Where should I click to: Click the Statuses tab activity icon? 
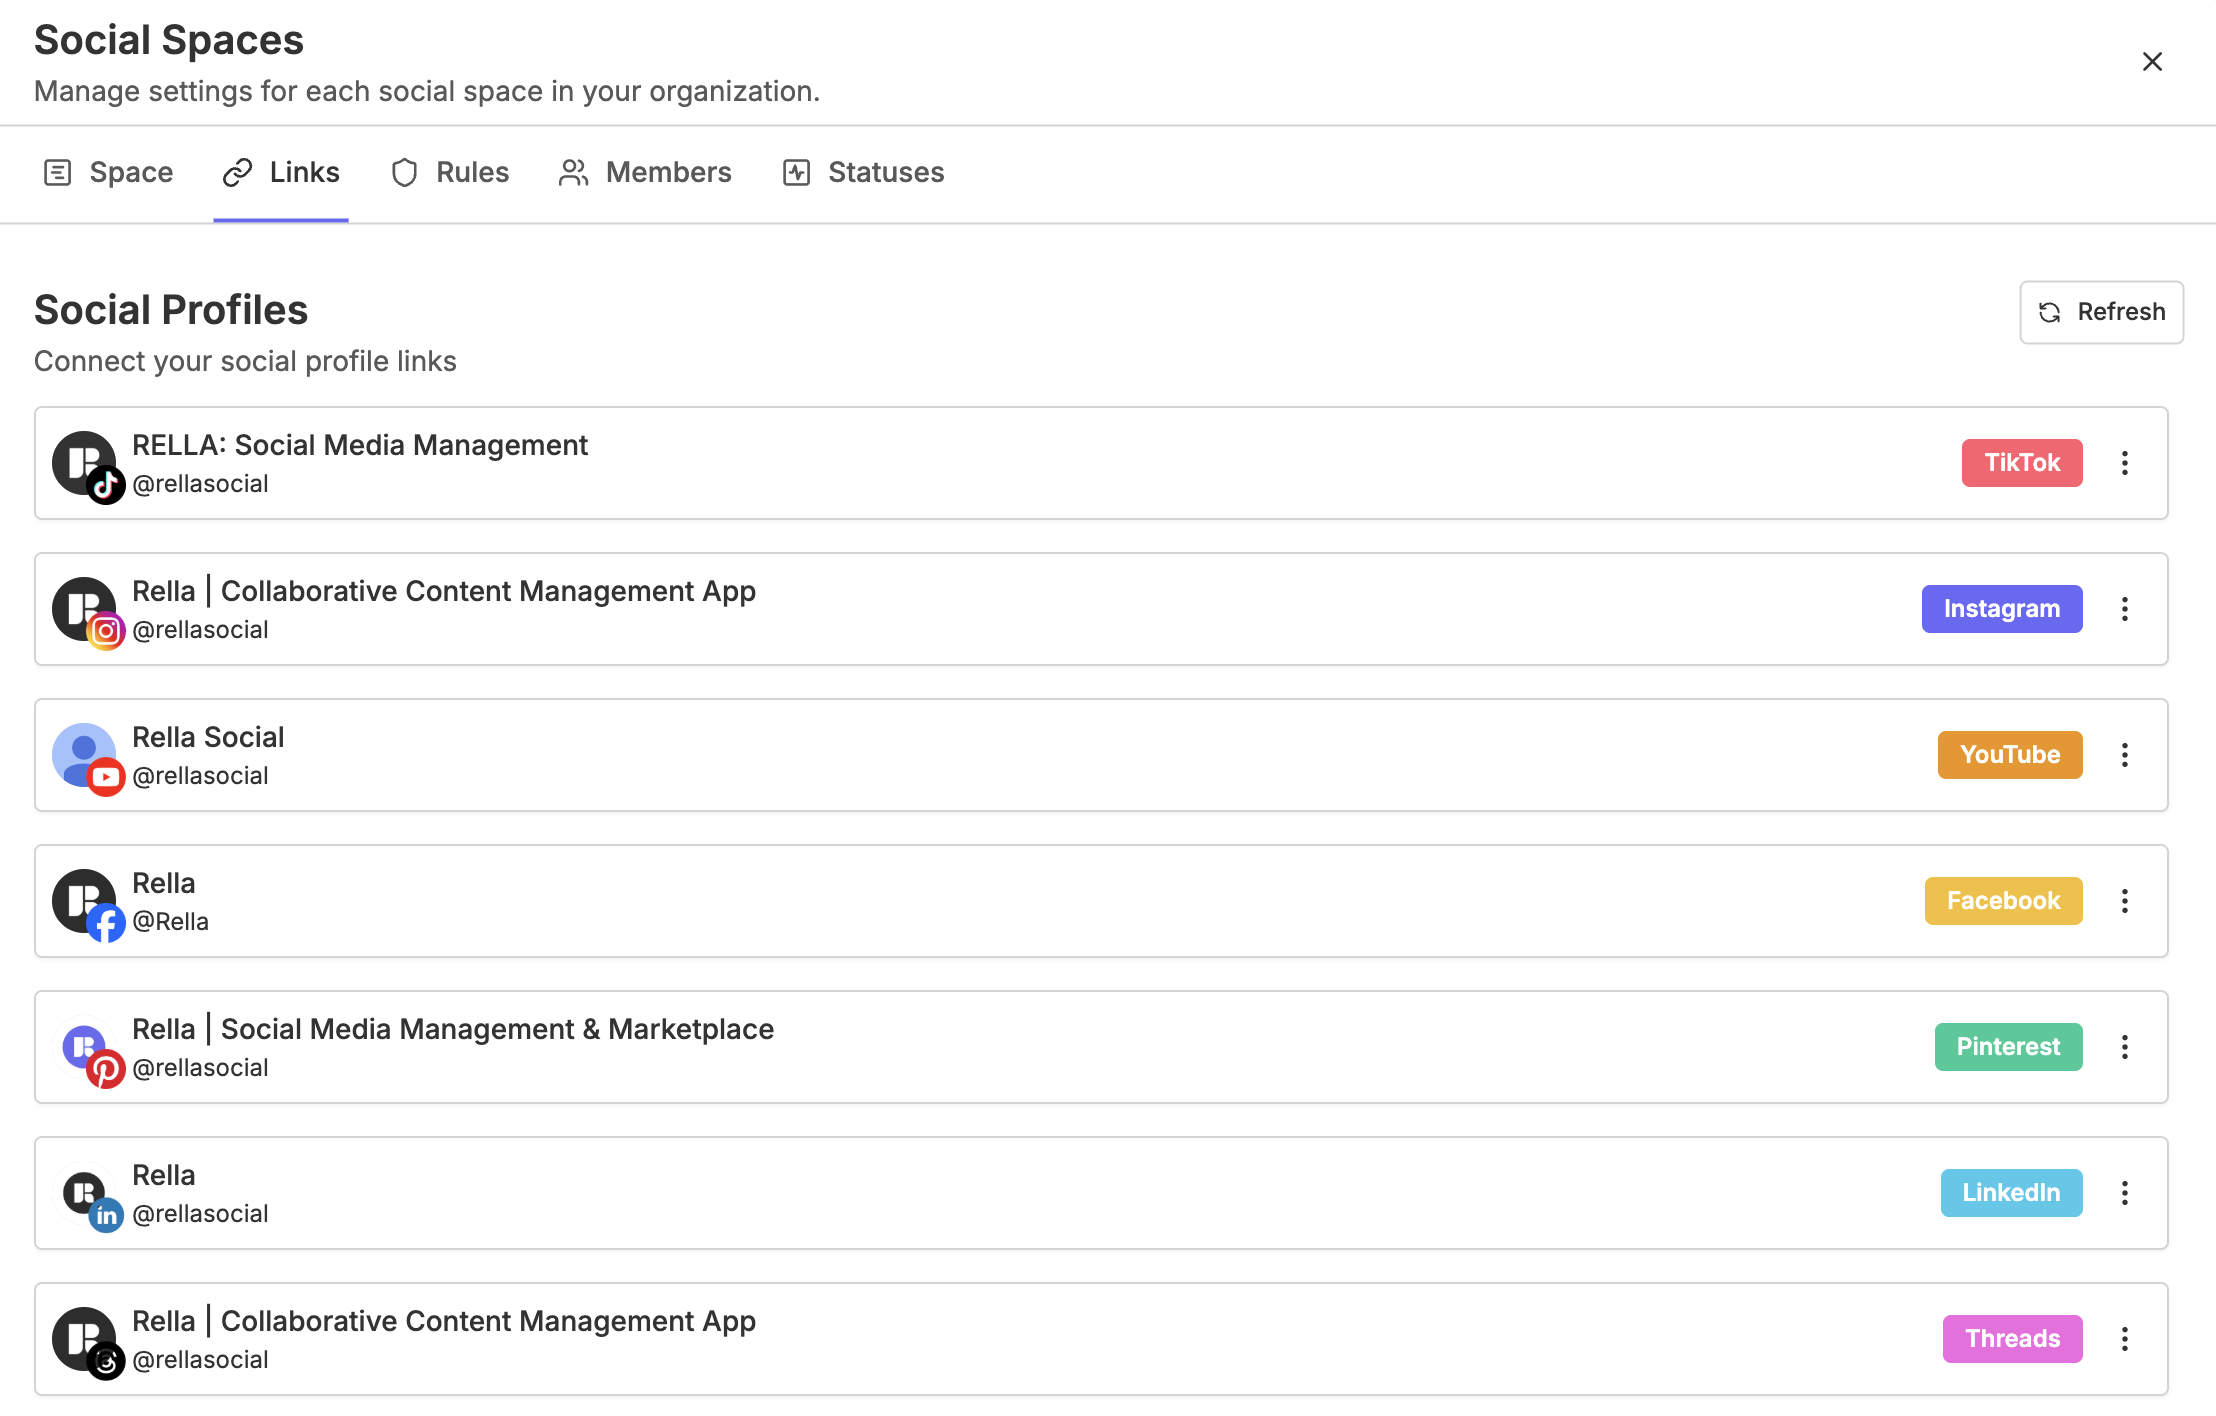tap(796, 173)
